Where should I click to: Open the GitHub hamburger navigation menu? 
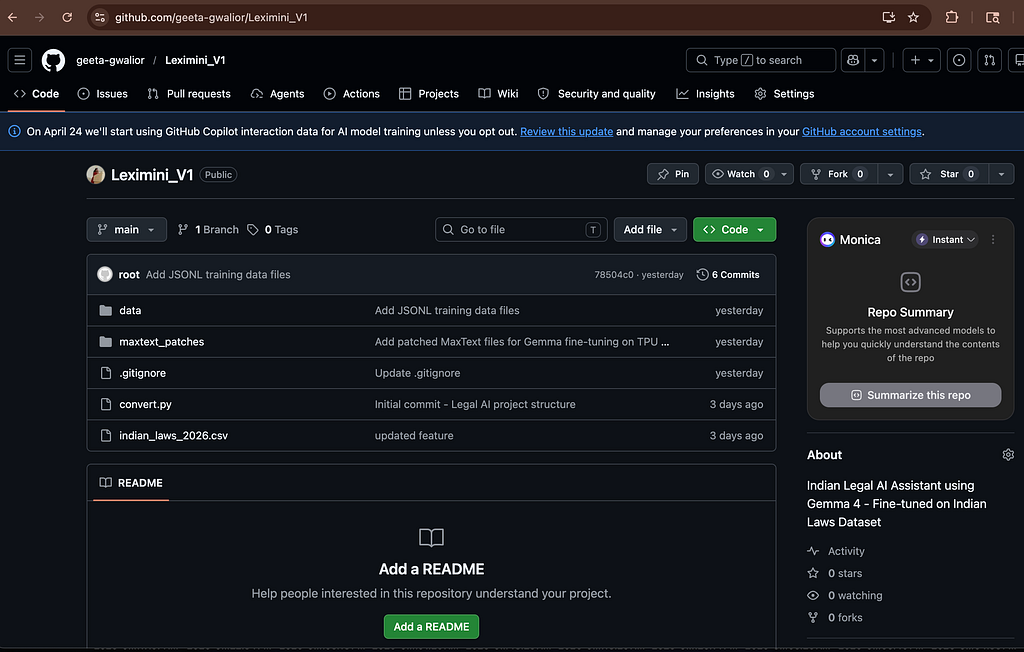(20, 60)
